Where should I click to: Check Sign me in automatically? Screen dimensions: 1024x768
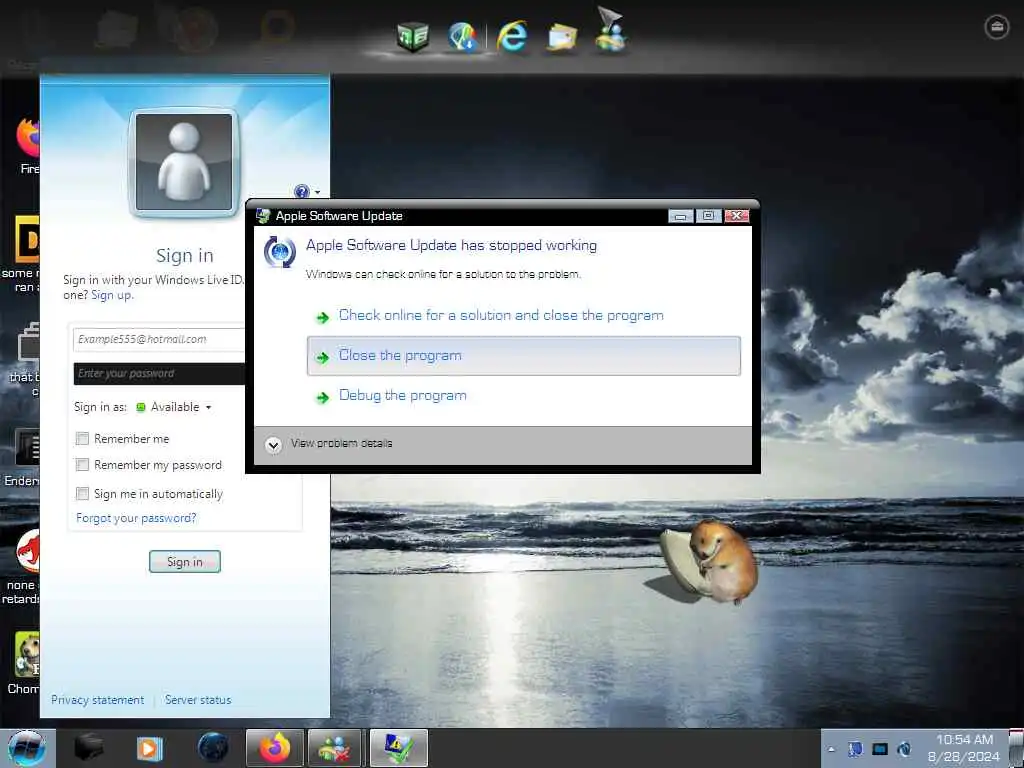82,494
